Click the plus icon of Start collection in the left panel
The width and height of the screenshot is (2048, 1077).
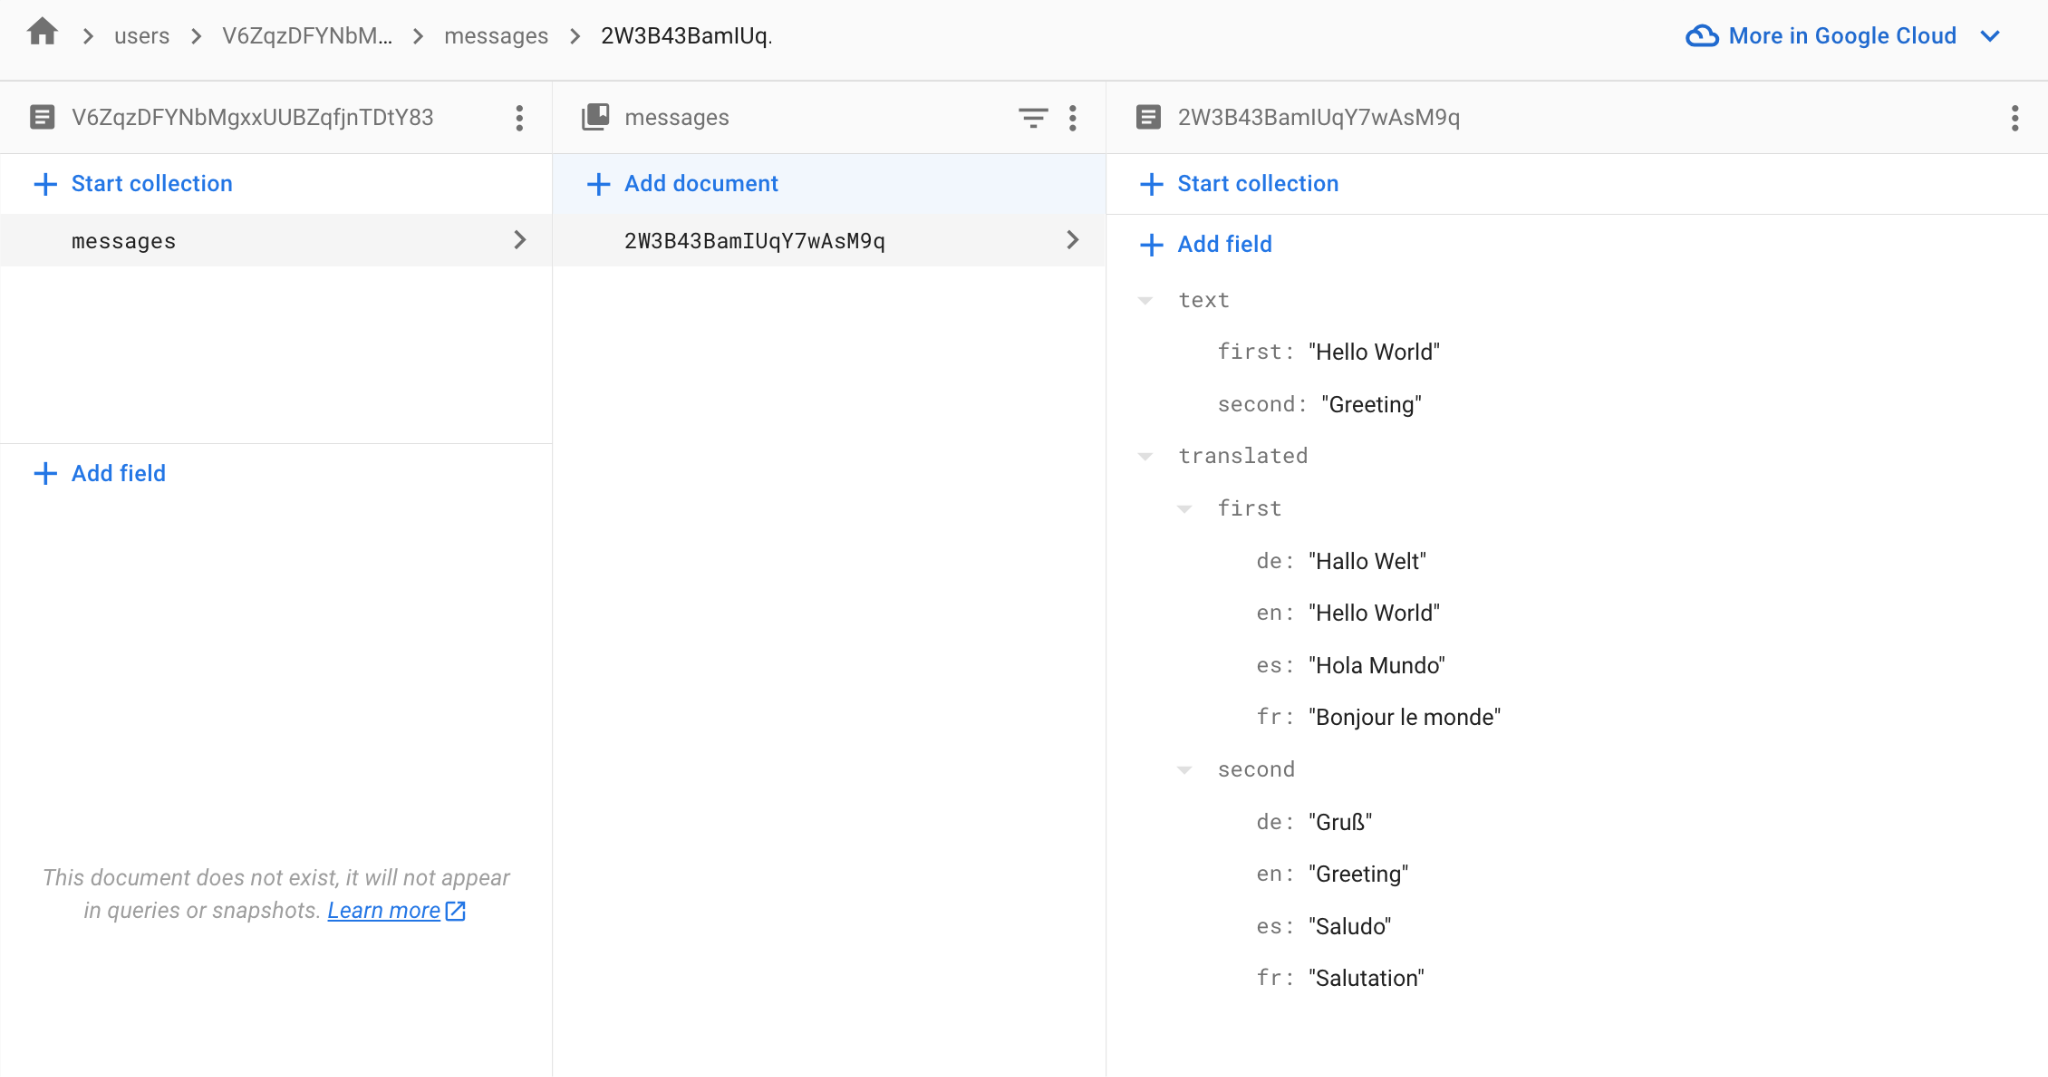(45, 184)
